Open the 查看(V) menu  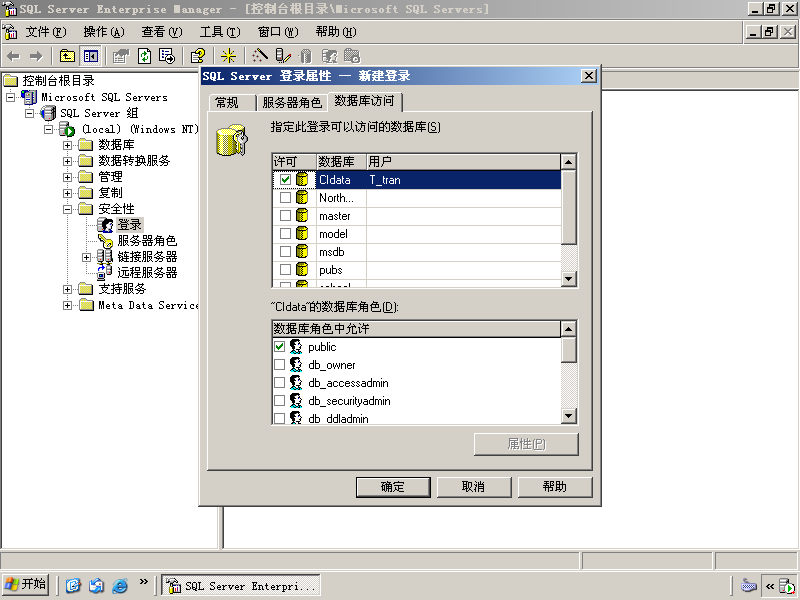coord(162,32)
